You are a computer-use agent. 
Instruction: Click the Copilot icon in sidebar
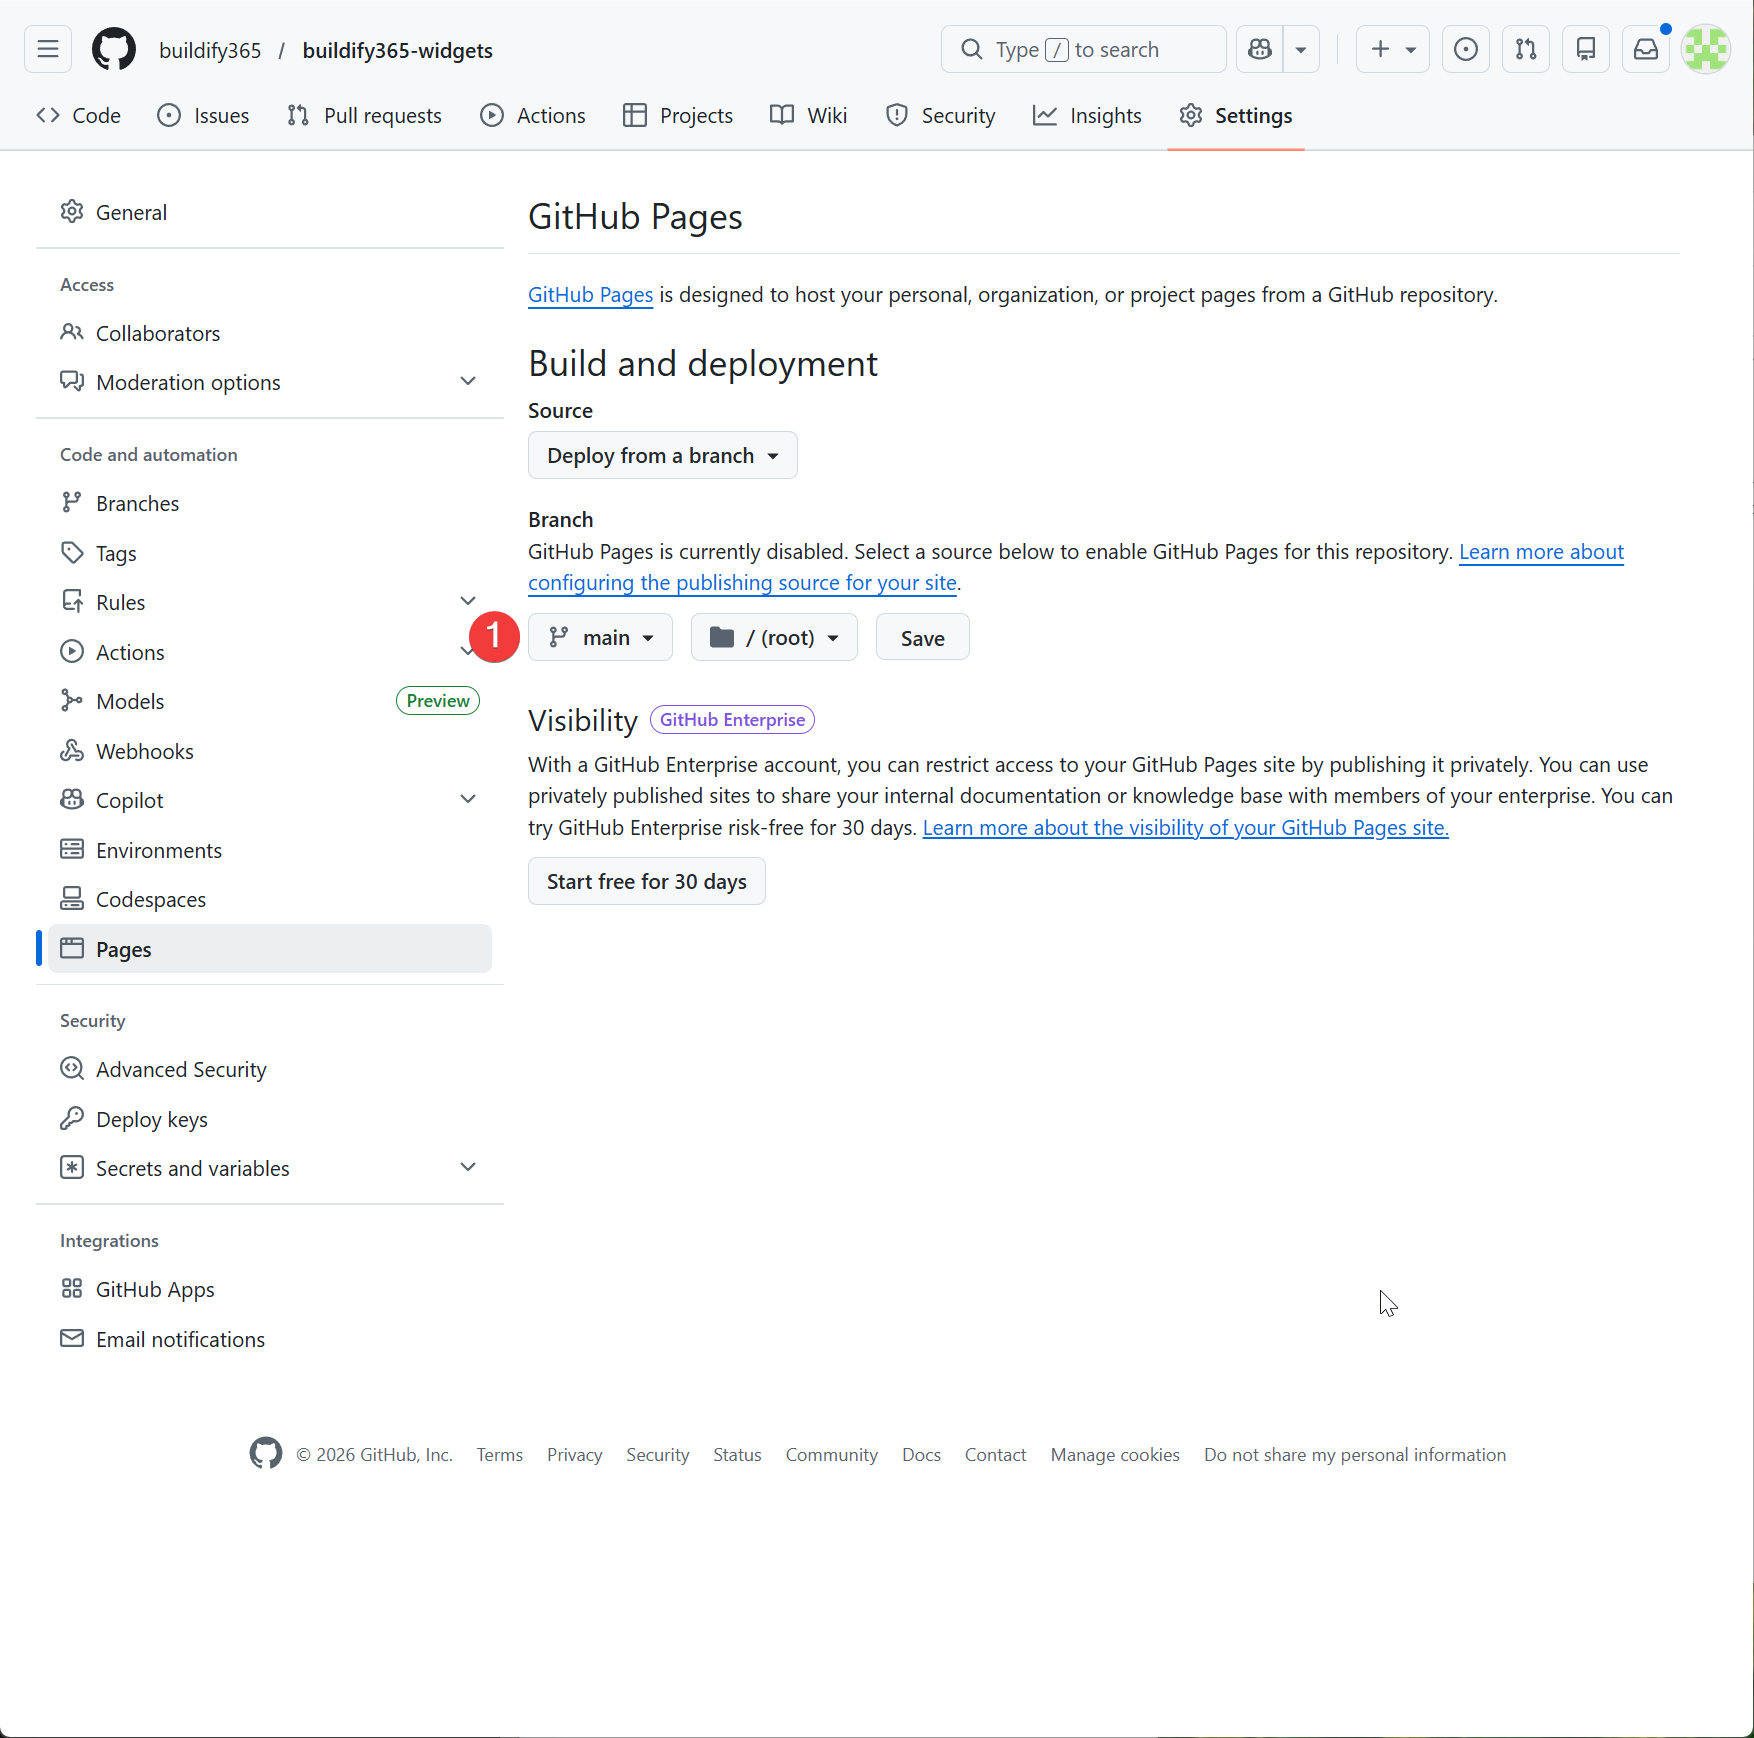pos(72,800)
